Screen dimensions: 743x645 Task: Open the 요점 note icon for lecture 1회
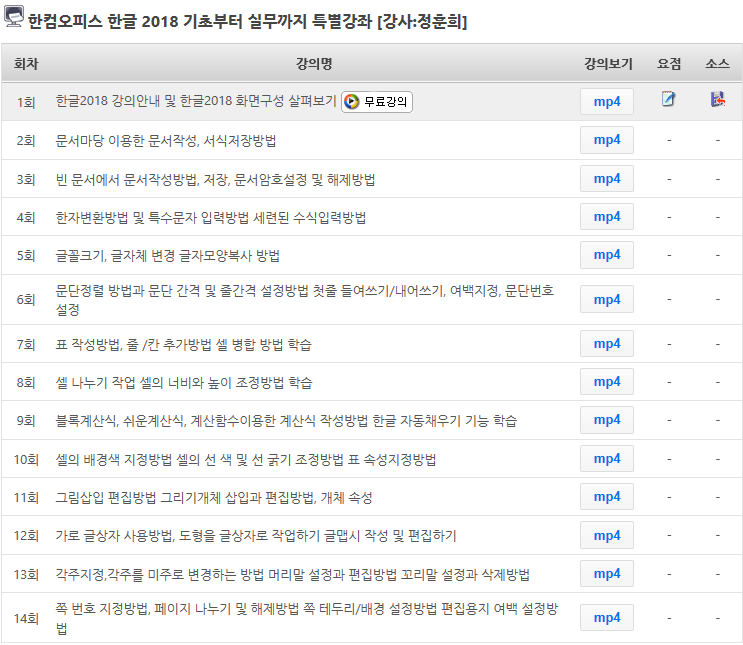point(668,99)
